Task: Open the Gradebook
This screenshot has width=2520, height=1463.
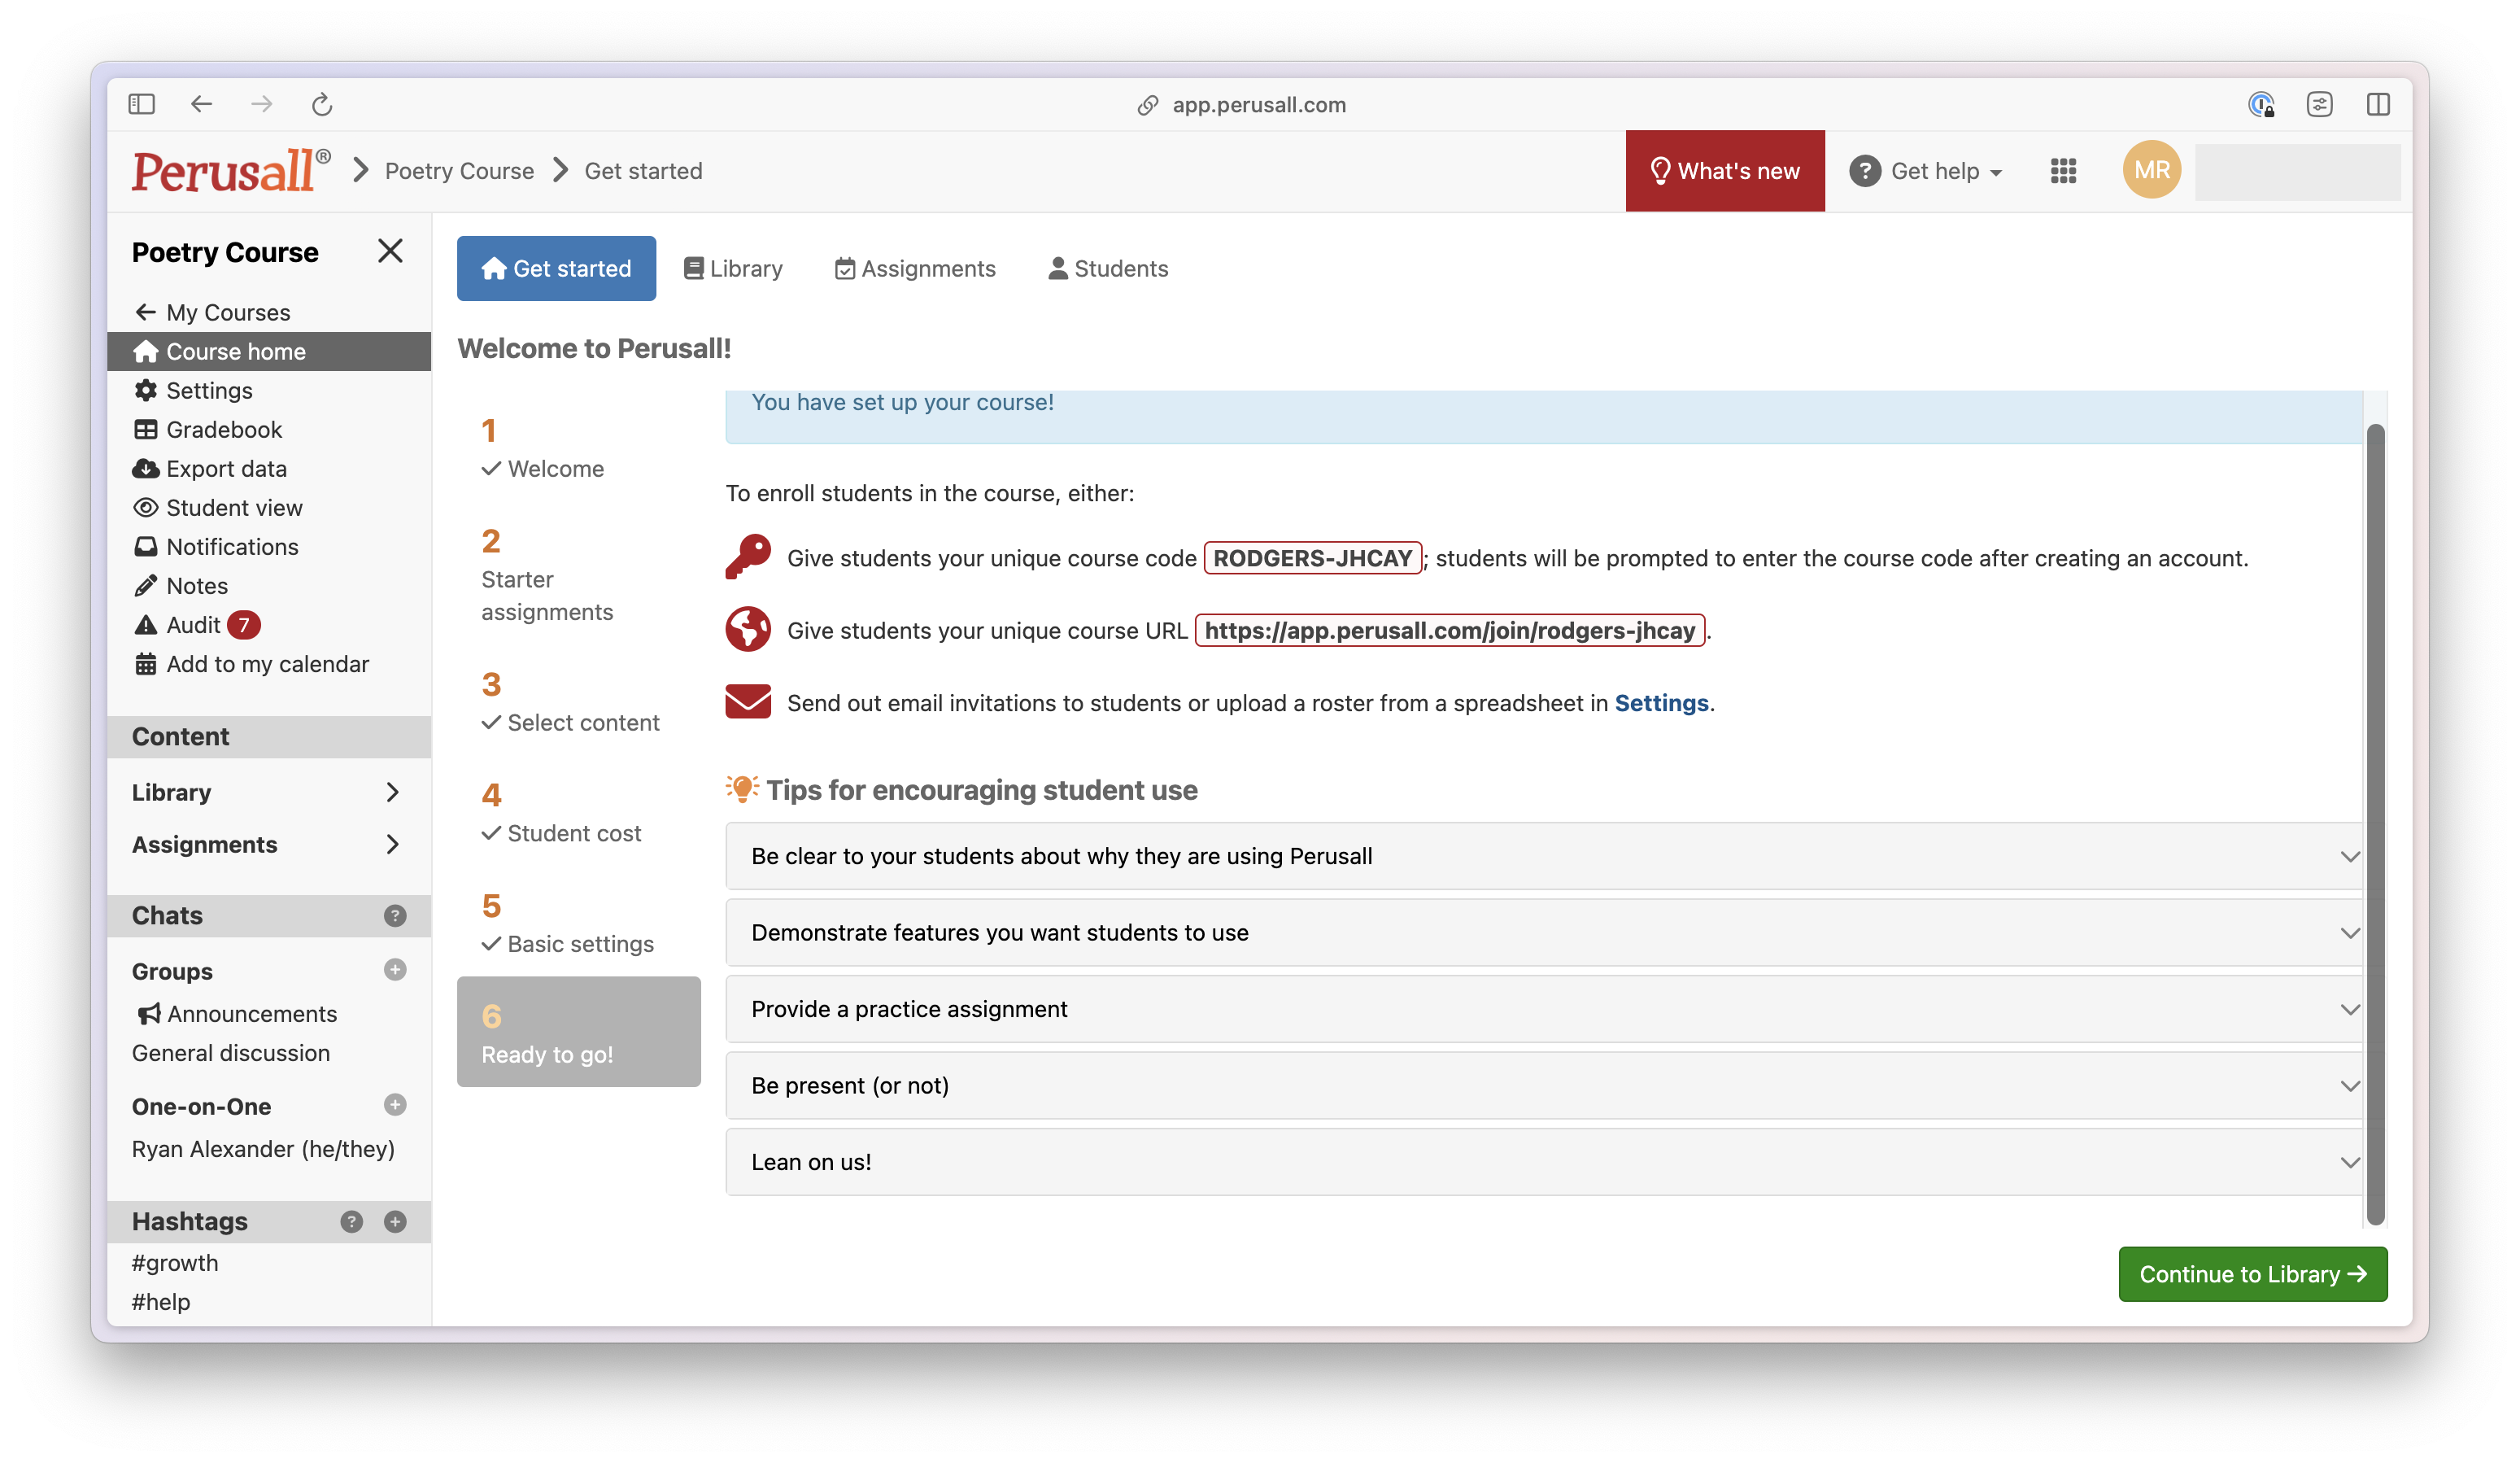Action: [x=270, y=430]
